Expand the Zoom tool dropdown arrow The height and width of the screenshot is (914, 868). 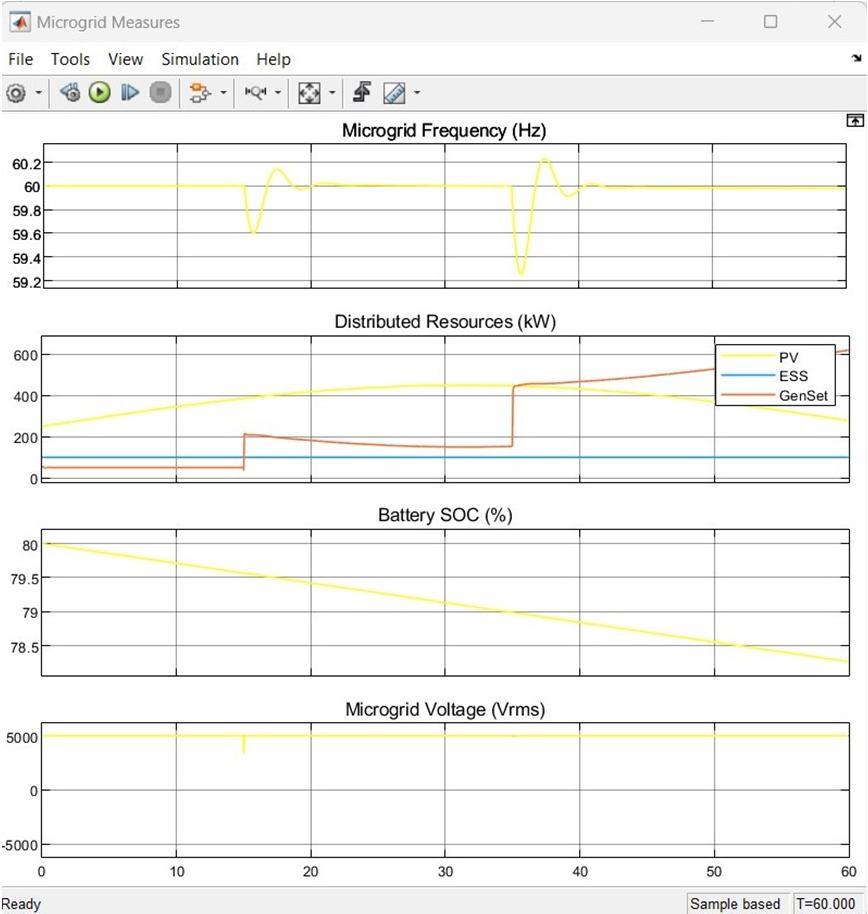pyautogui.click(x=278, y=93)
